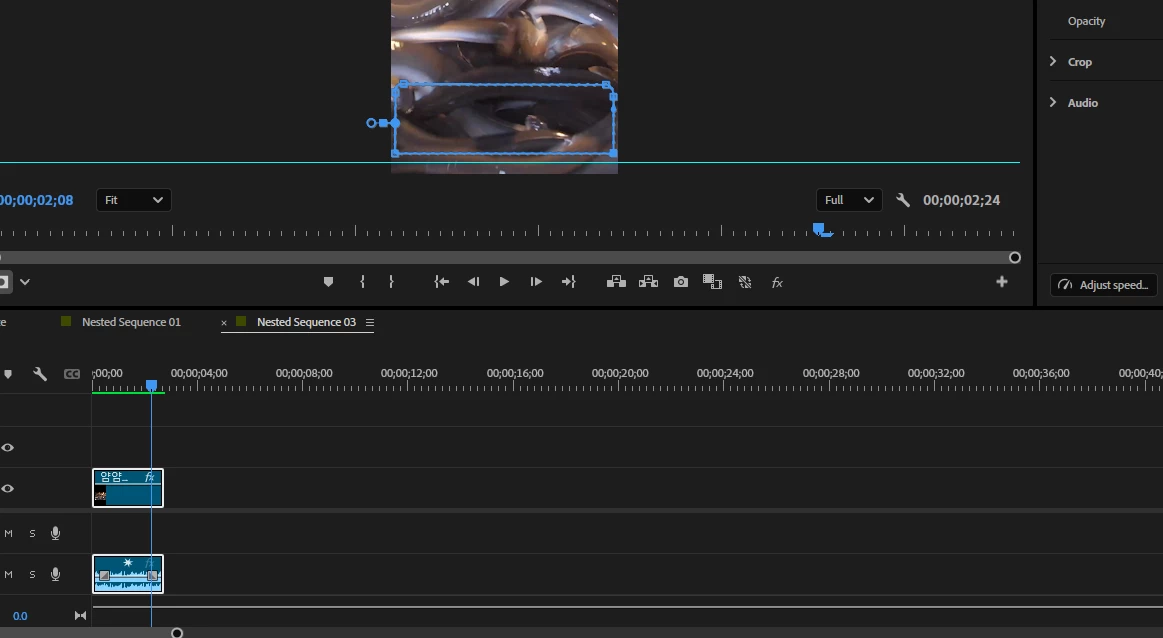Expand the Crop section
This screenshot has width=1163, height=638.
click(1052, 62)
